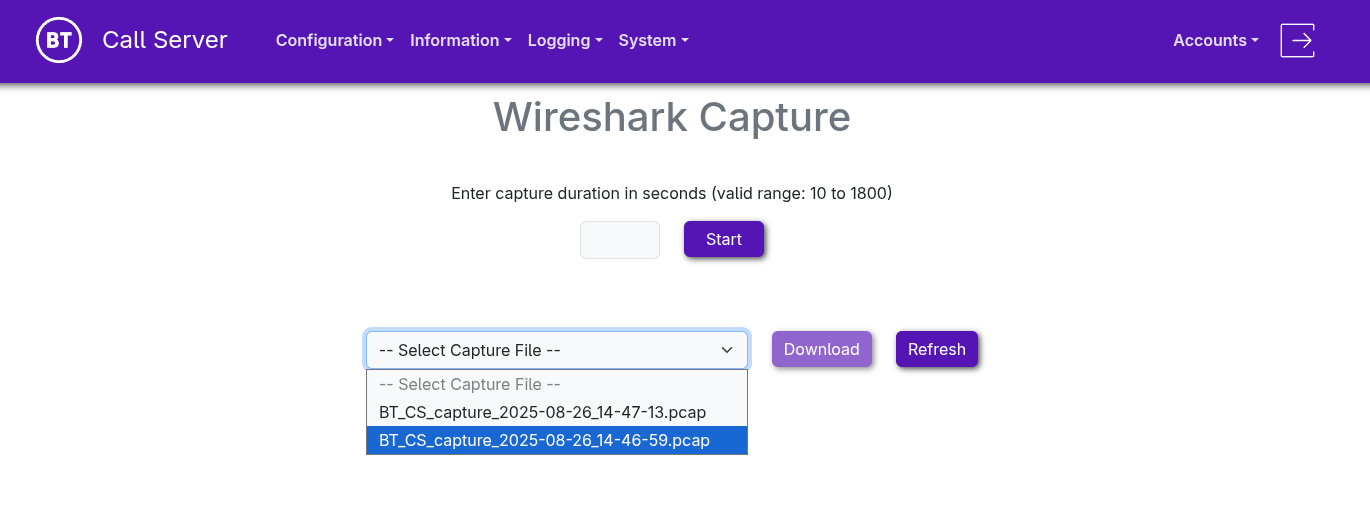Expand the Accounts dropdown menu
The width and height of the screenshot is (1370, 519).
click(x=1216, y=40)
